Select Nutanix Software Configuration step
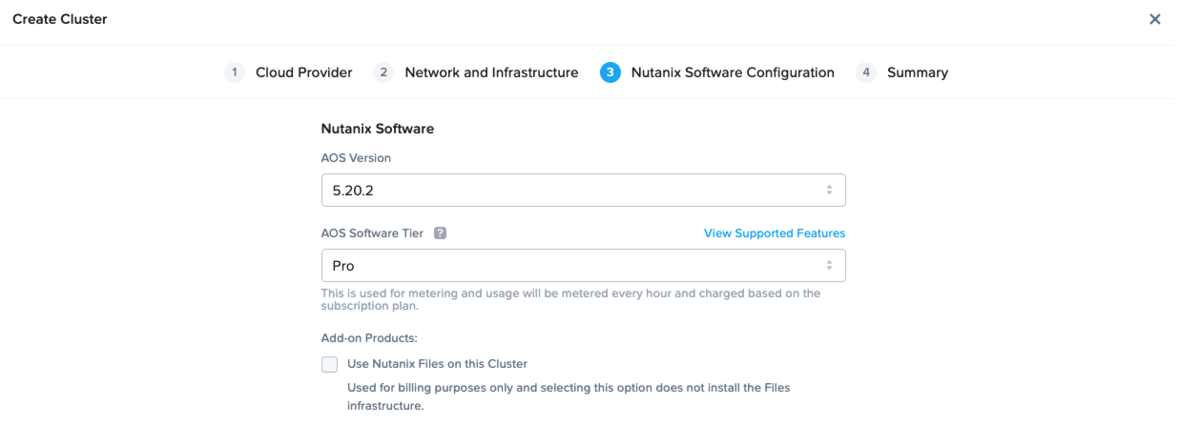Viewport: 1200px width, 425px height. [x=733, y=72]
